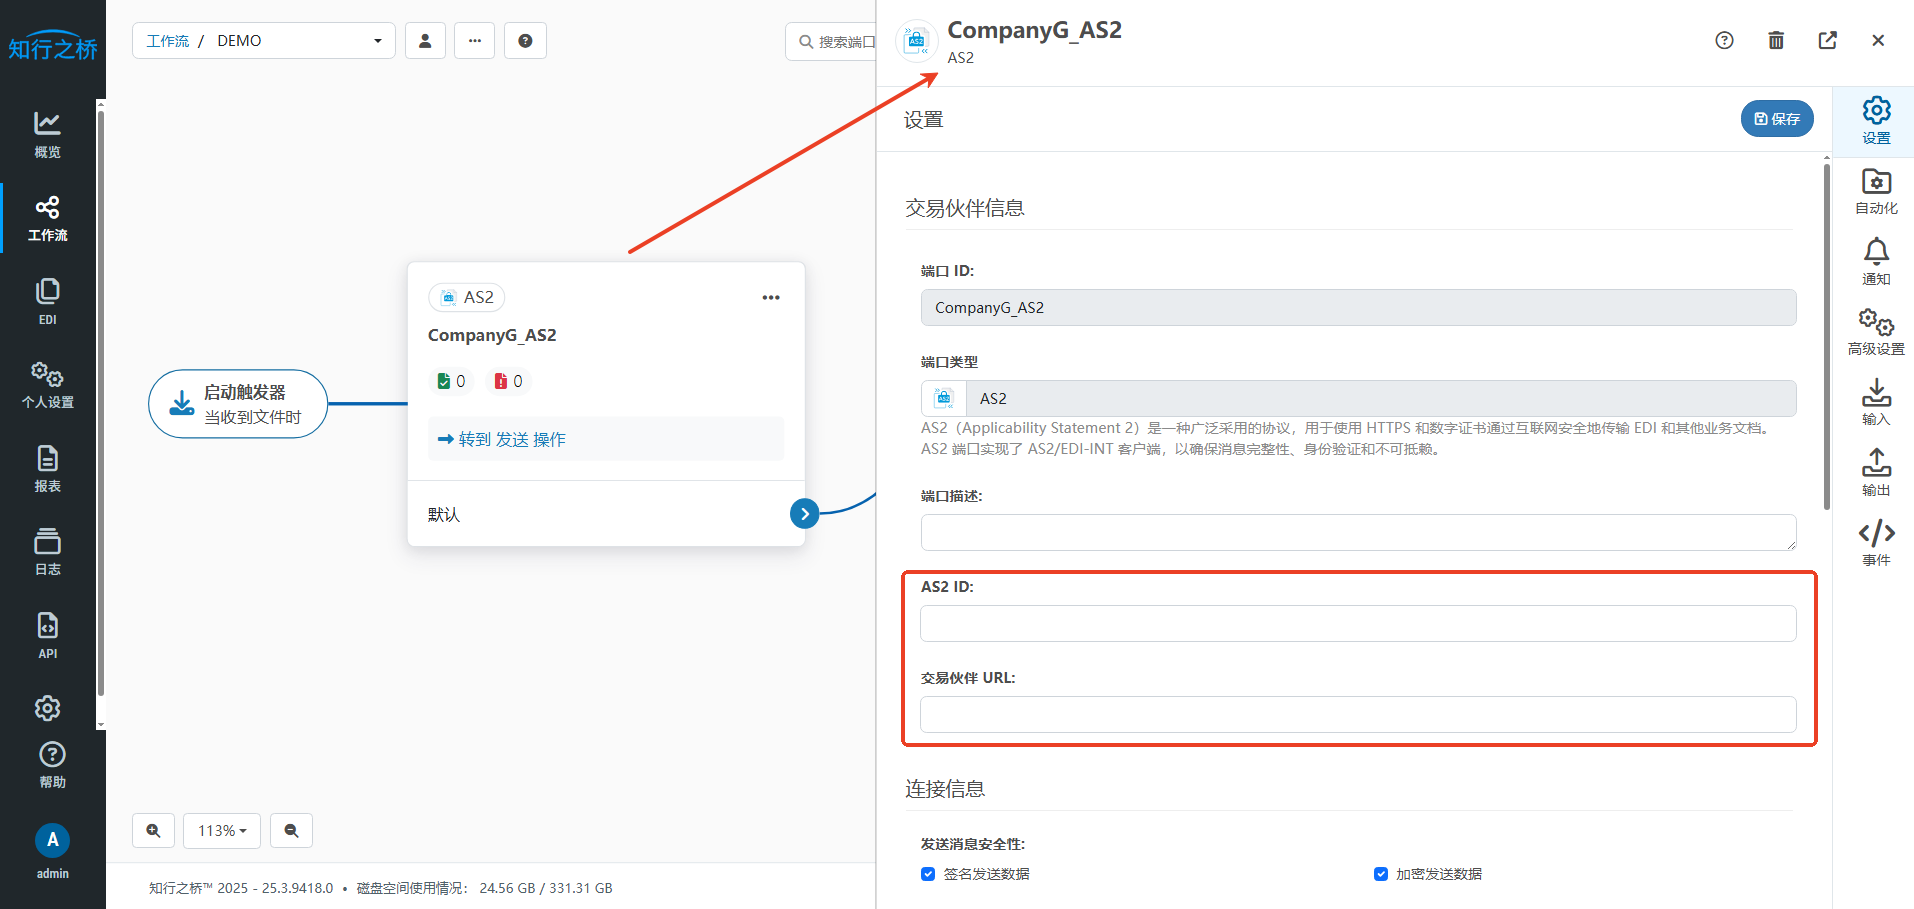Toggle the 加密发送数据 checkbox
Viewport: 1914px width, 909px height.
point(1381,874)
